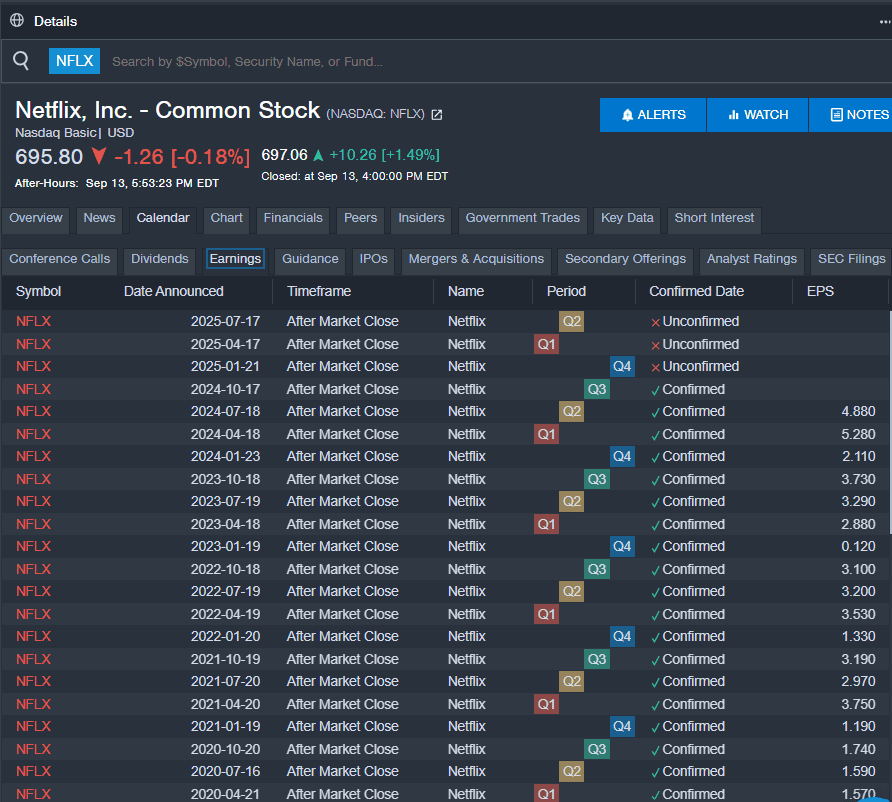Open the Chart tab

[x=226, y=218]
